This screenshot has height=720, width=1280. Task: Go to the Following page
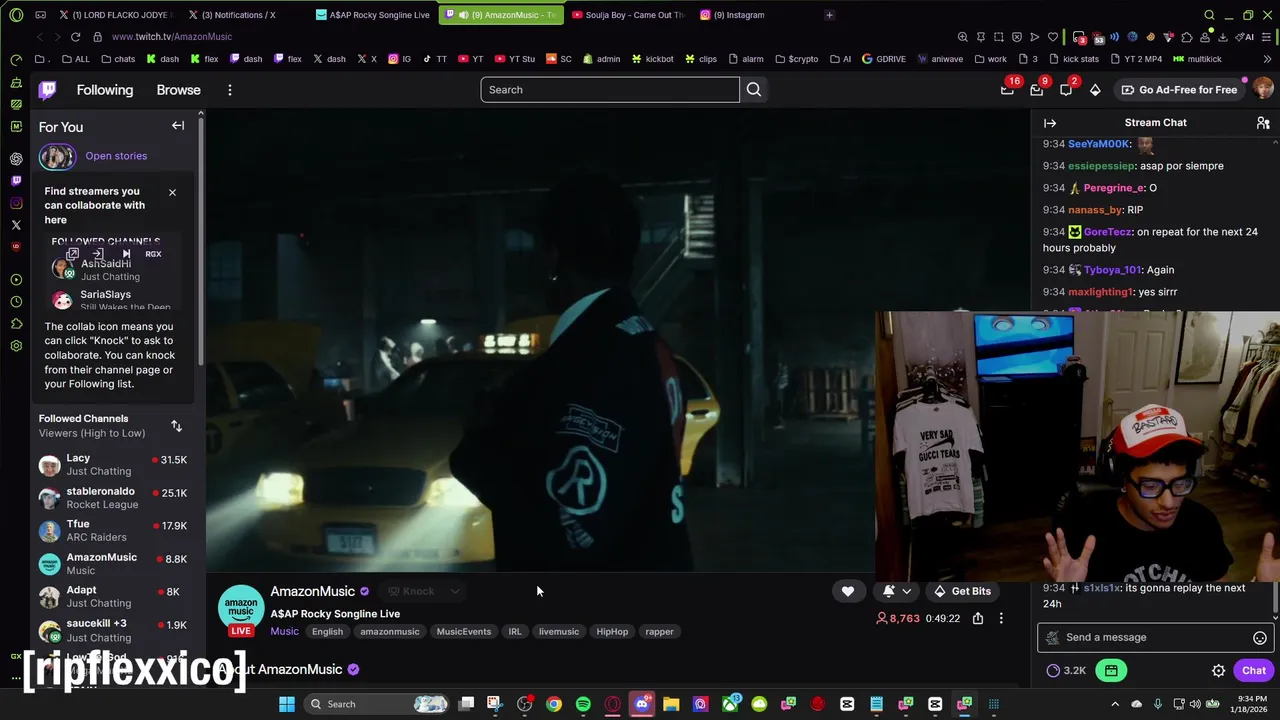coord(105,90)
